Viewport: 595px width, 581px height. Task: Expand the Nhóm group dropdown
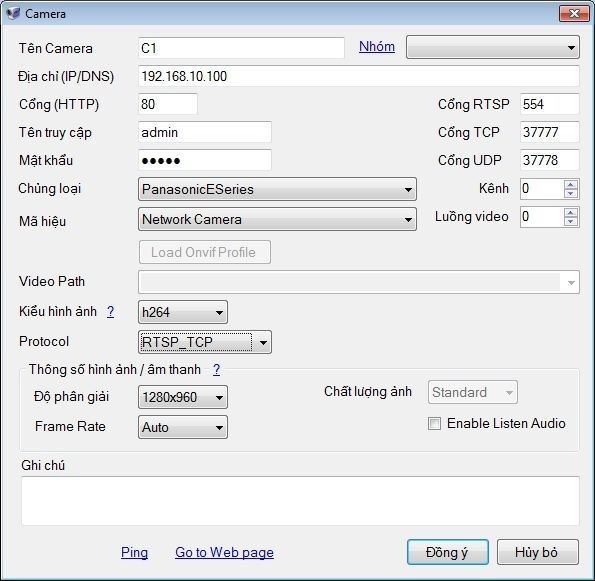[493, 47]
